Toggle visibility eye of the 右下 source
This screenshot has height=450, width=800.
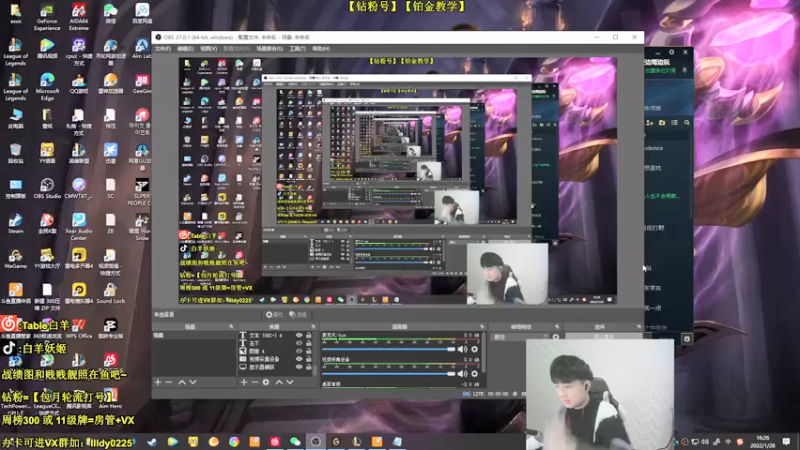[x=299, y=343]
